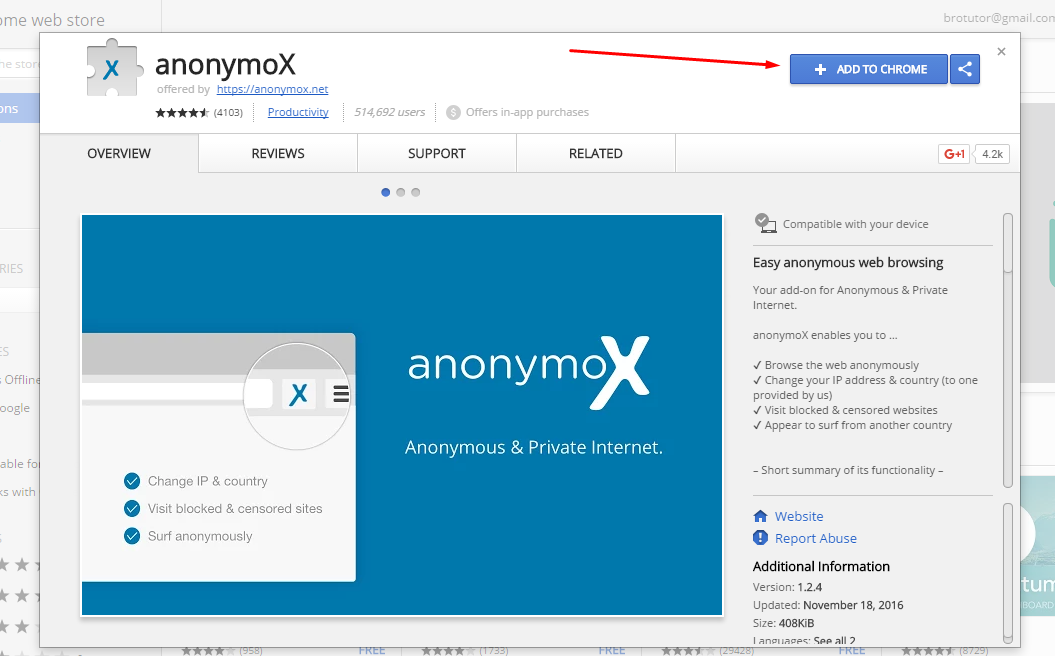
Task: Open the https://anonymox.net developer link
Action: point(272,89)
